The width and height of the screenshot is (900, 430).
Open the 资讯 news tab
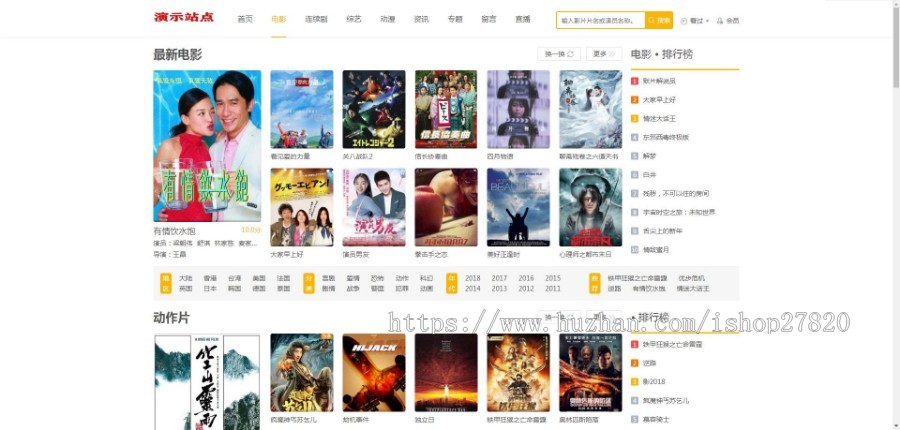click(x=421, y=19)
